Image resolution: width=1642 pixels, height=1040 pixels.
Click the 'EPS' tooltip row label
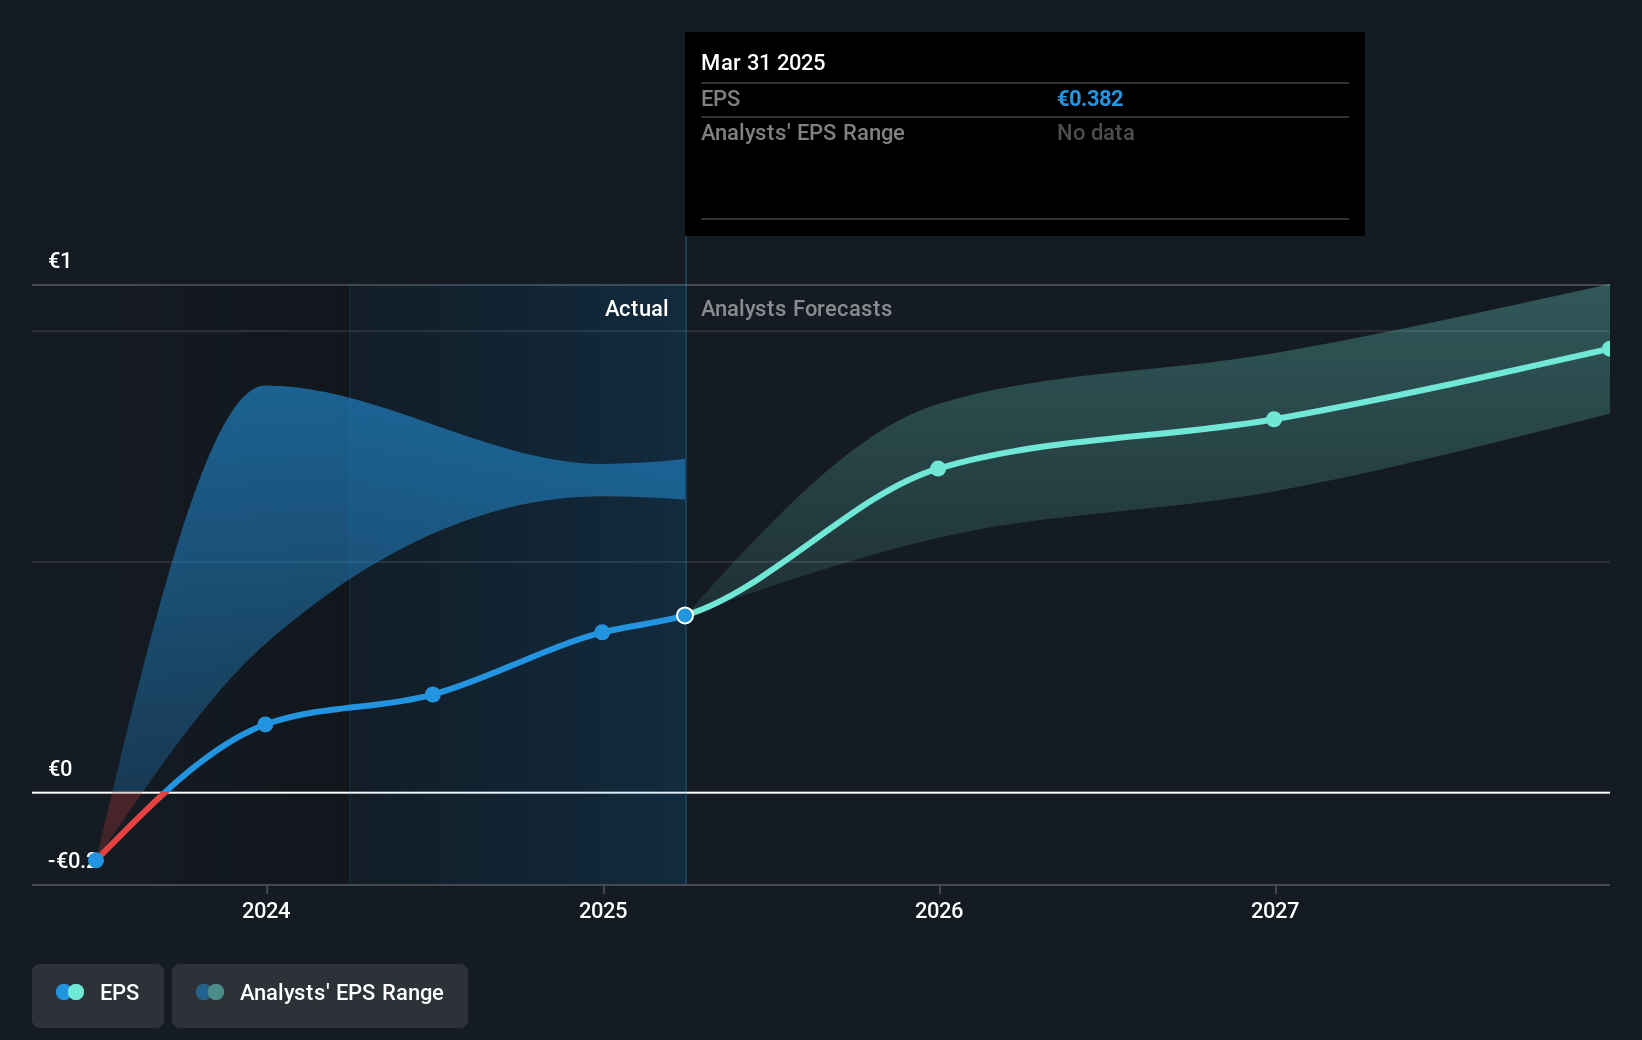[x=720, y=98]
